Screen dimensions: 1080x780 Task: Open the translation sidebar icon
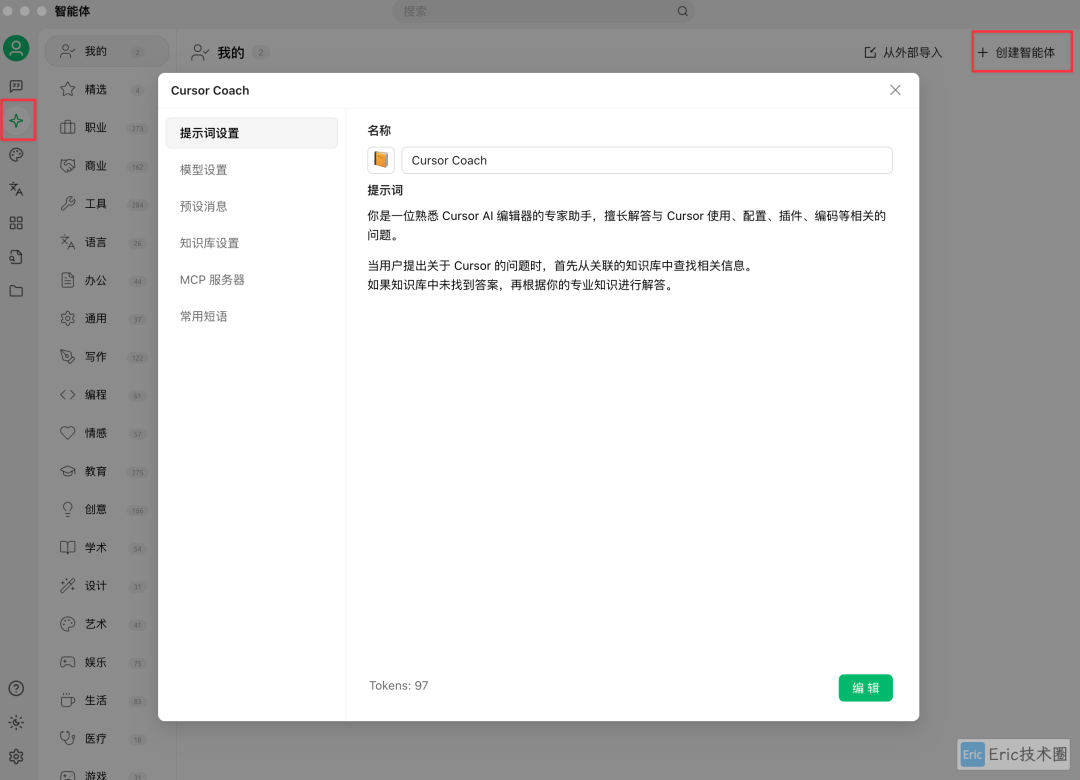(x=16, y=188)
